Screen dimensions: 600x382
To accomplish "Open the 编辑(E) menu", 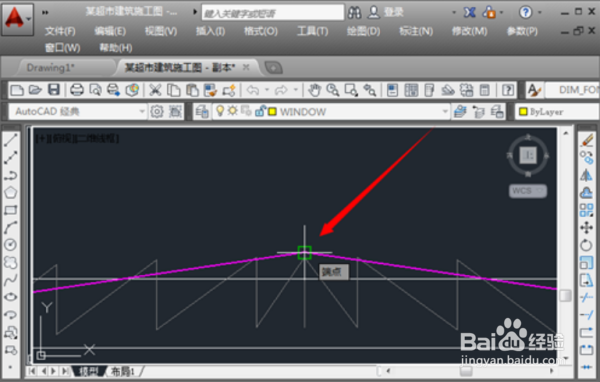I will (x=110, y=31).
